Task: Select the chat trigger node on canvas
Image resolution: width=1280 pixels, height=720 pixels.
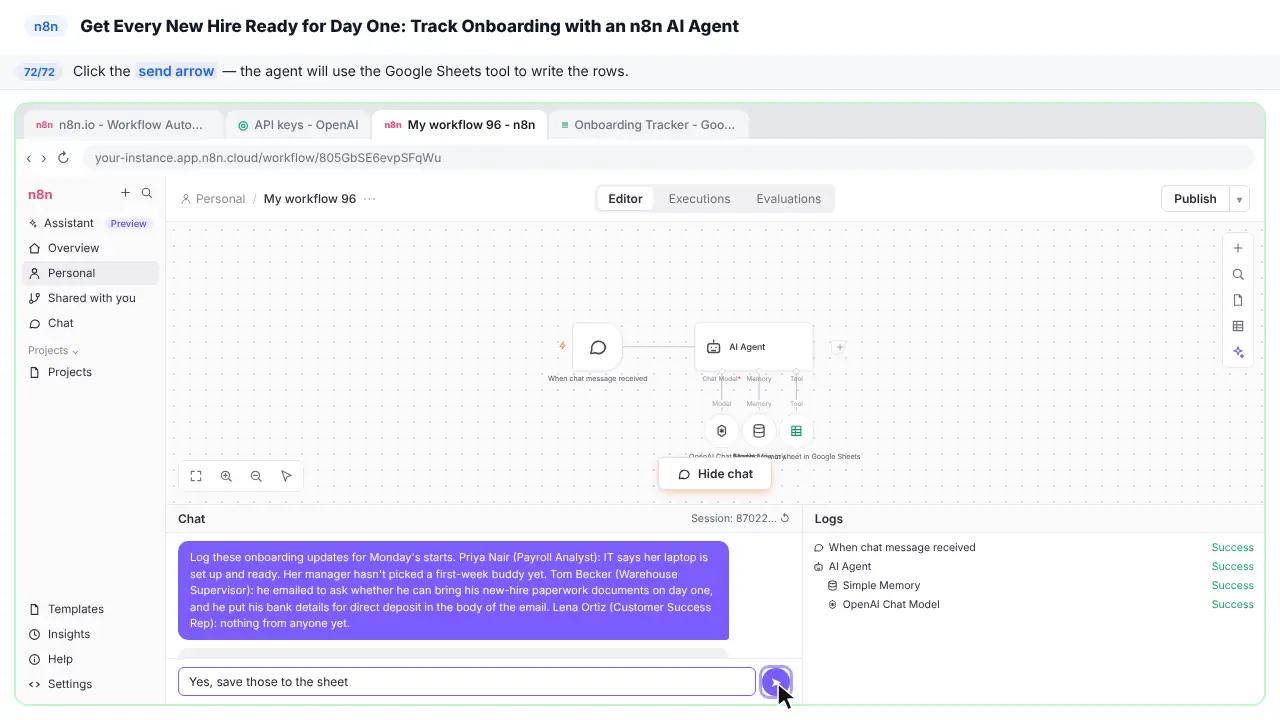Action: pos(598,347)
